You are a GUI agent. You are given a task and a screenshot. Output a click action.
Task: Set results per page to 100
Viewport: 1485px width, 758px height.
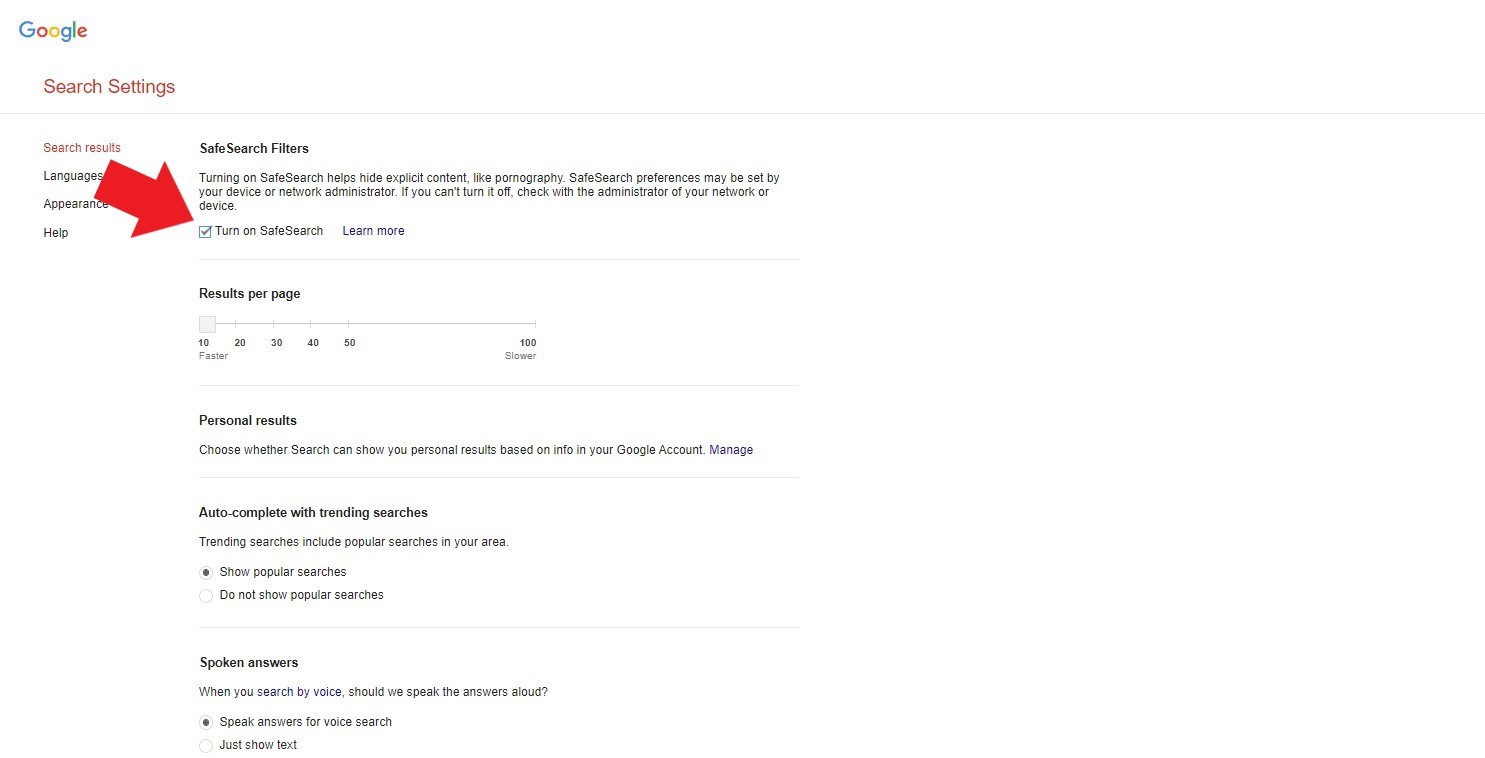pyautogui.click(x=535, y=324)
